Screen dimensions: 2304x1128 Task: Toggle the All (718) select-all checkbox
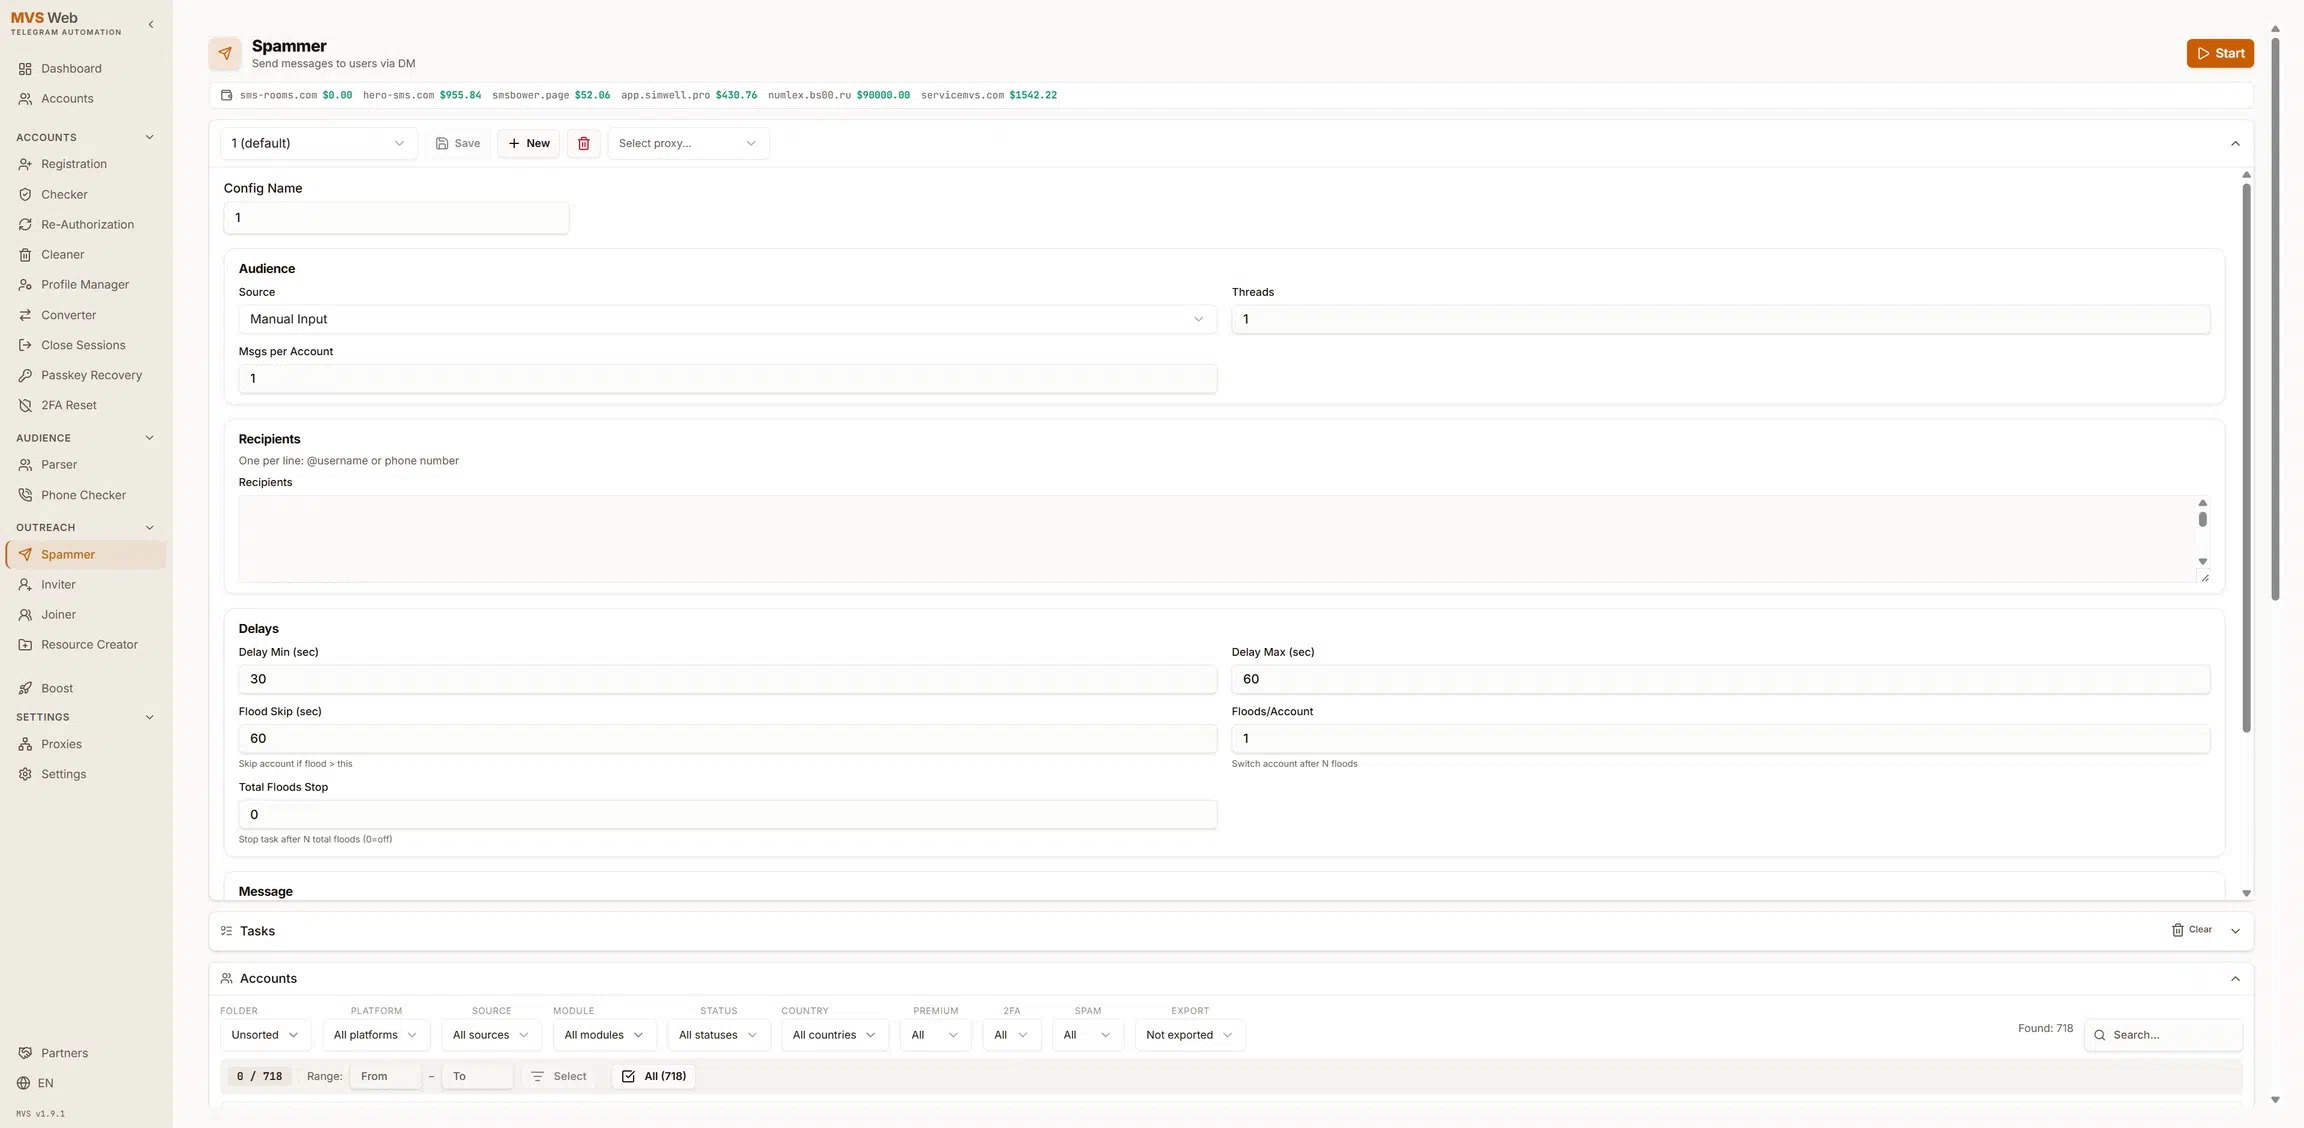click(628, 1076)
